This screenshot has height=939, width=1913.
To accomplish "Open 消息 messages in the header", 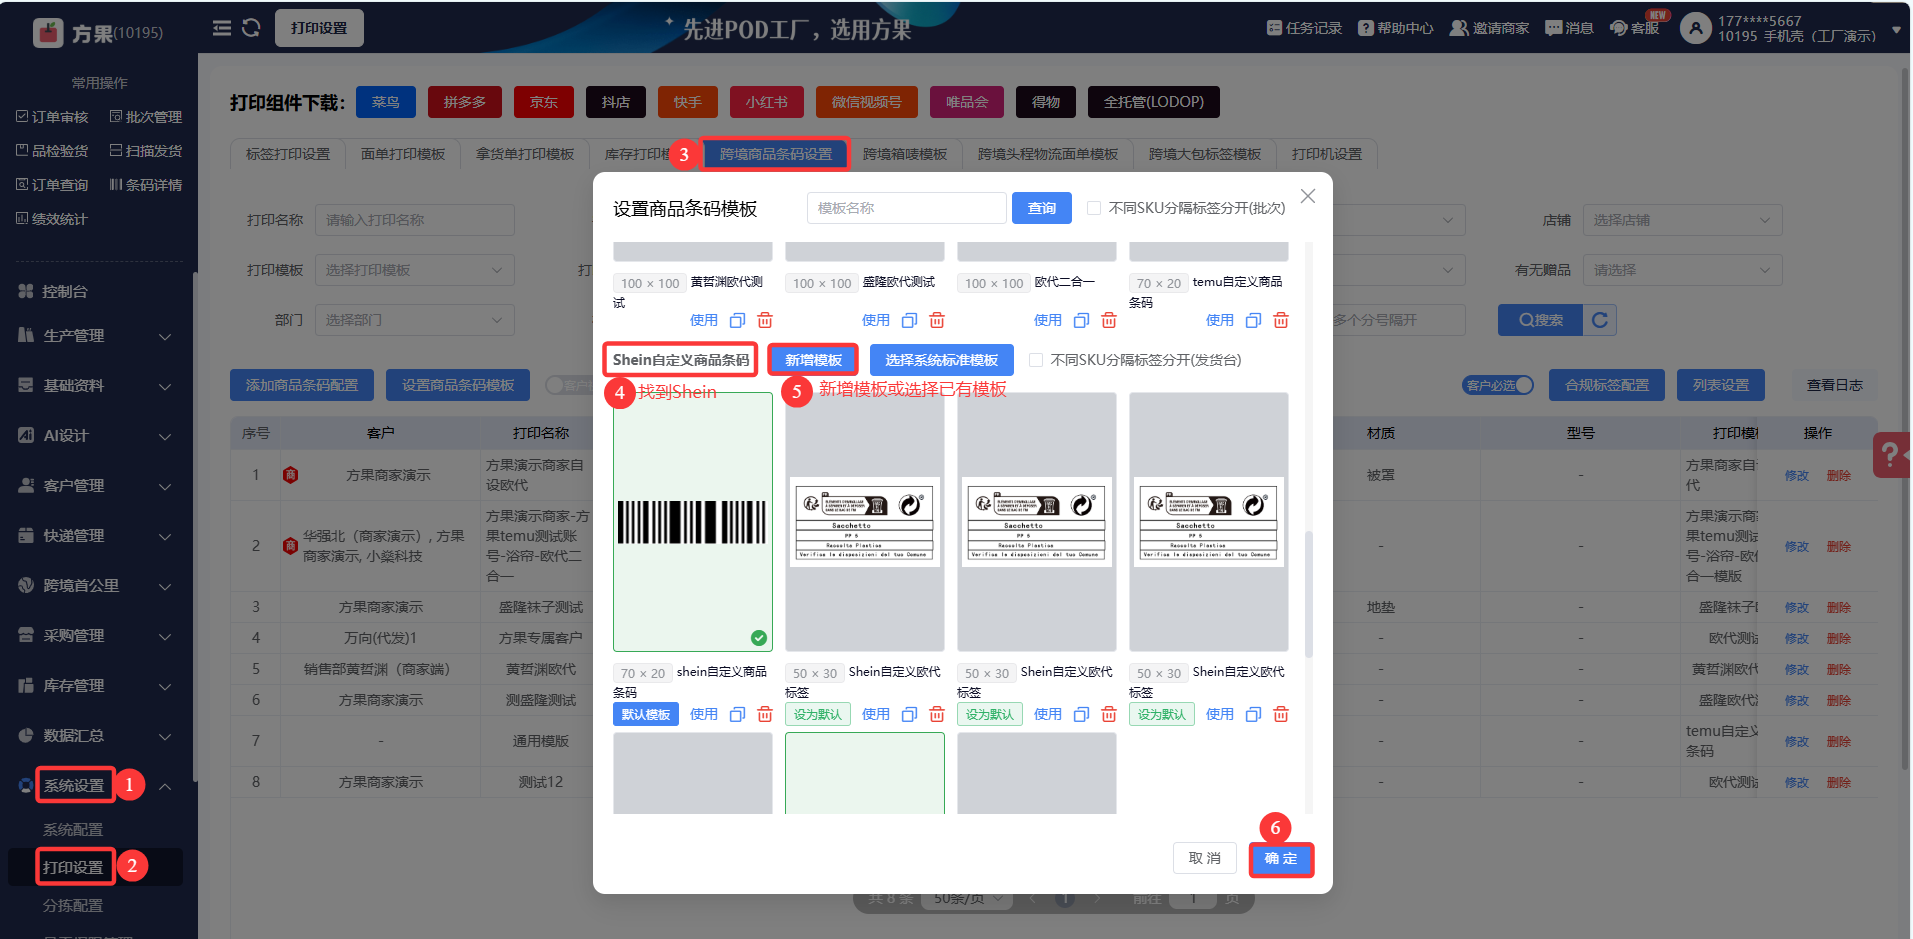I will click(1569, 28).
